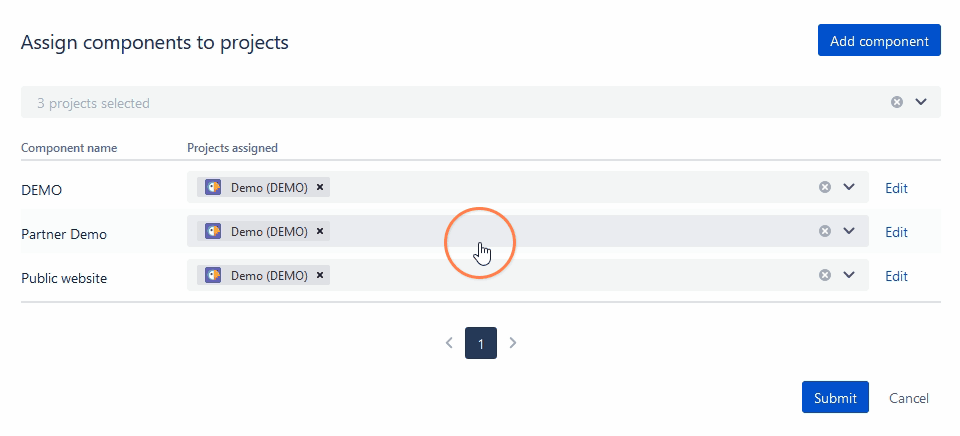Screen dimensions: 960x436
Task: Remove Demo tag from Public website row
Action: (x=320, y=275)
